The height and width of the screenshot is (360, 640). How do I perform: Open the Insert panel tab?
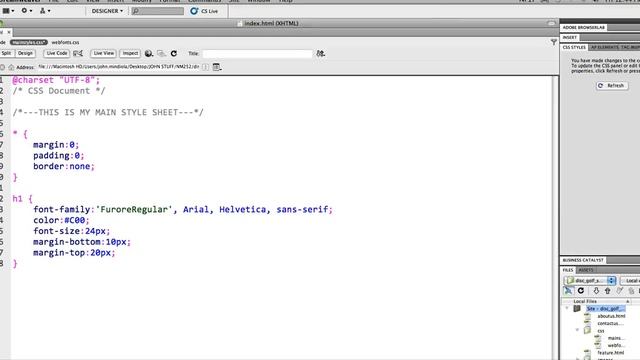[x=570, y=37]
